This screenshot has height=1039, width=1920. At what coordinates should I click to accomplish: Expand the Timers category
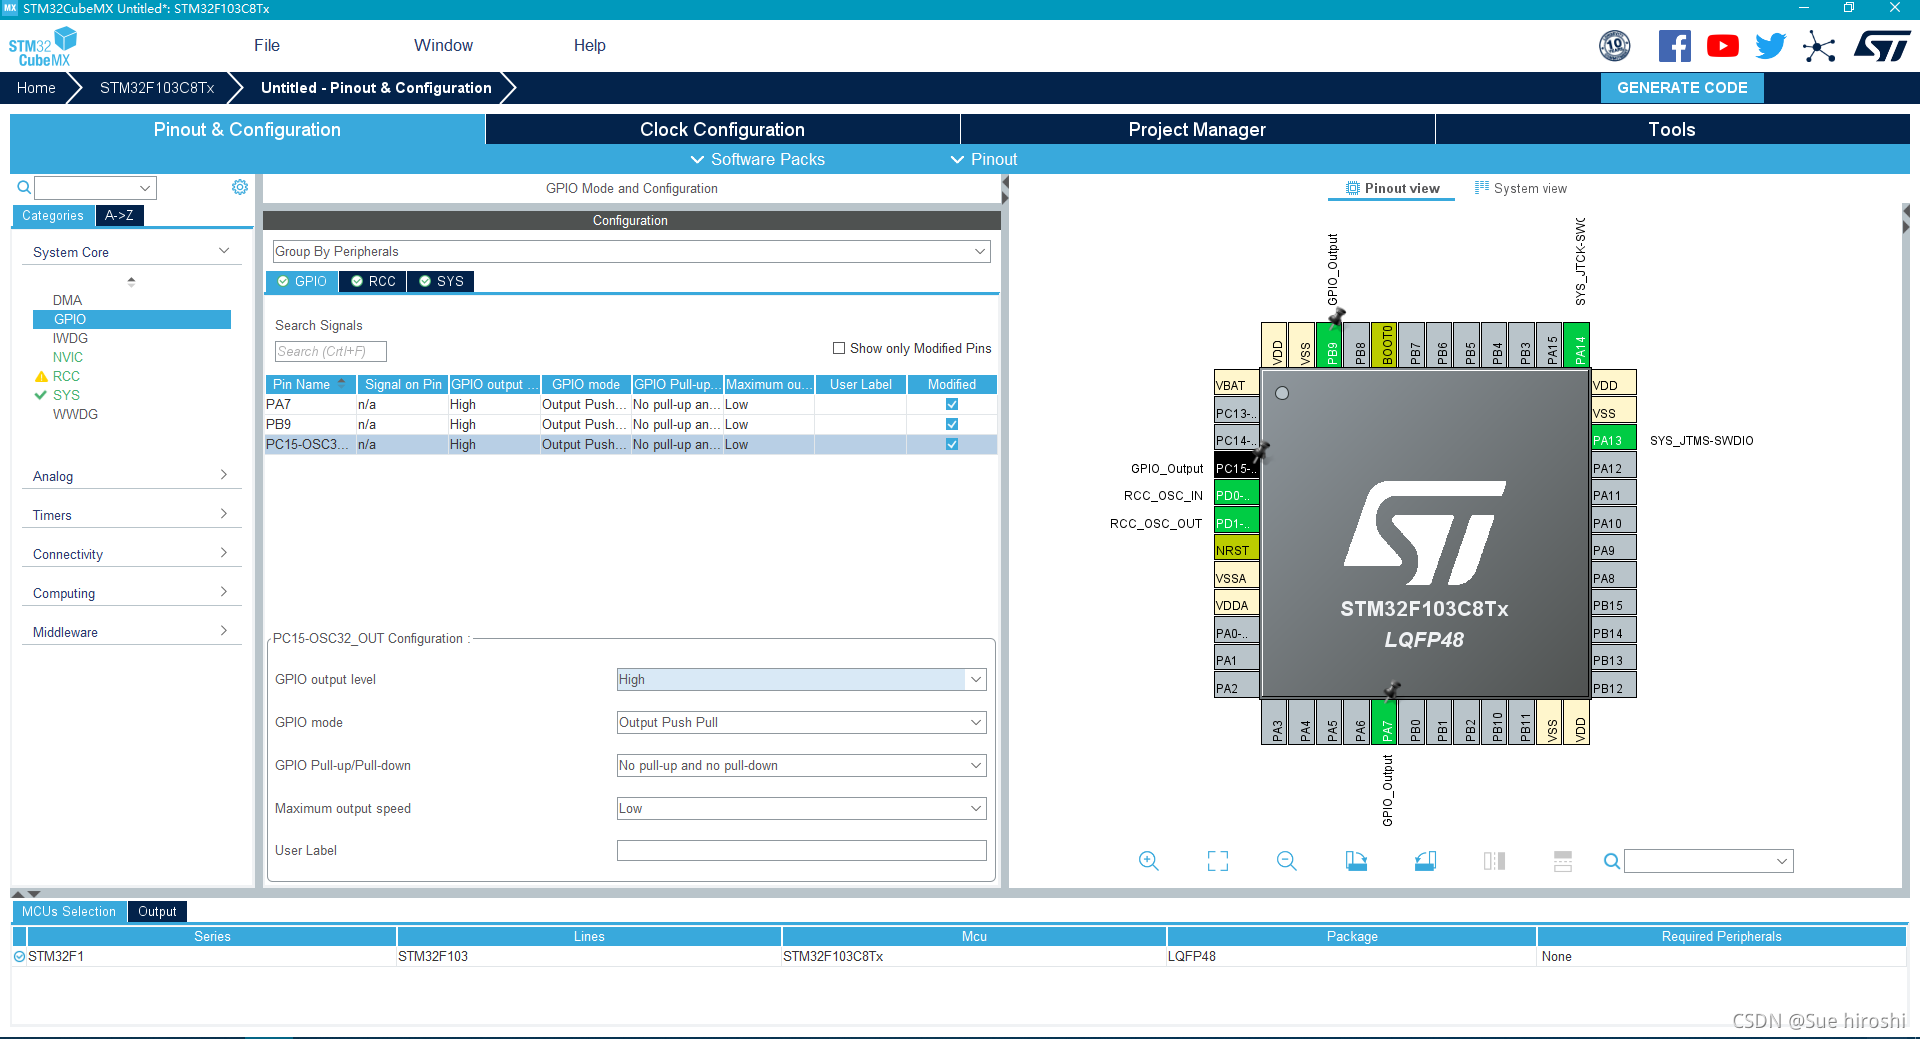click(131, 515)
